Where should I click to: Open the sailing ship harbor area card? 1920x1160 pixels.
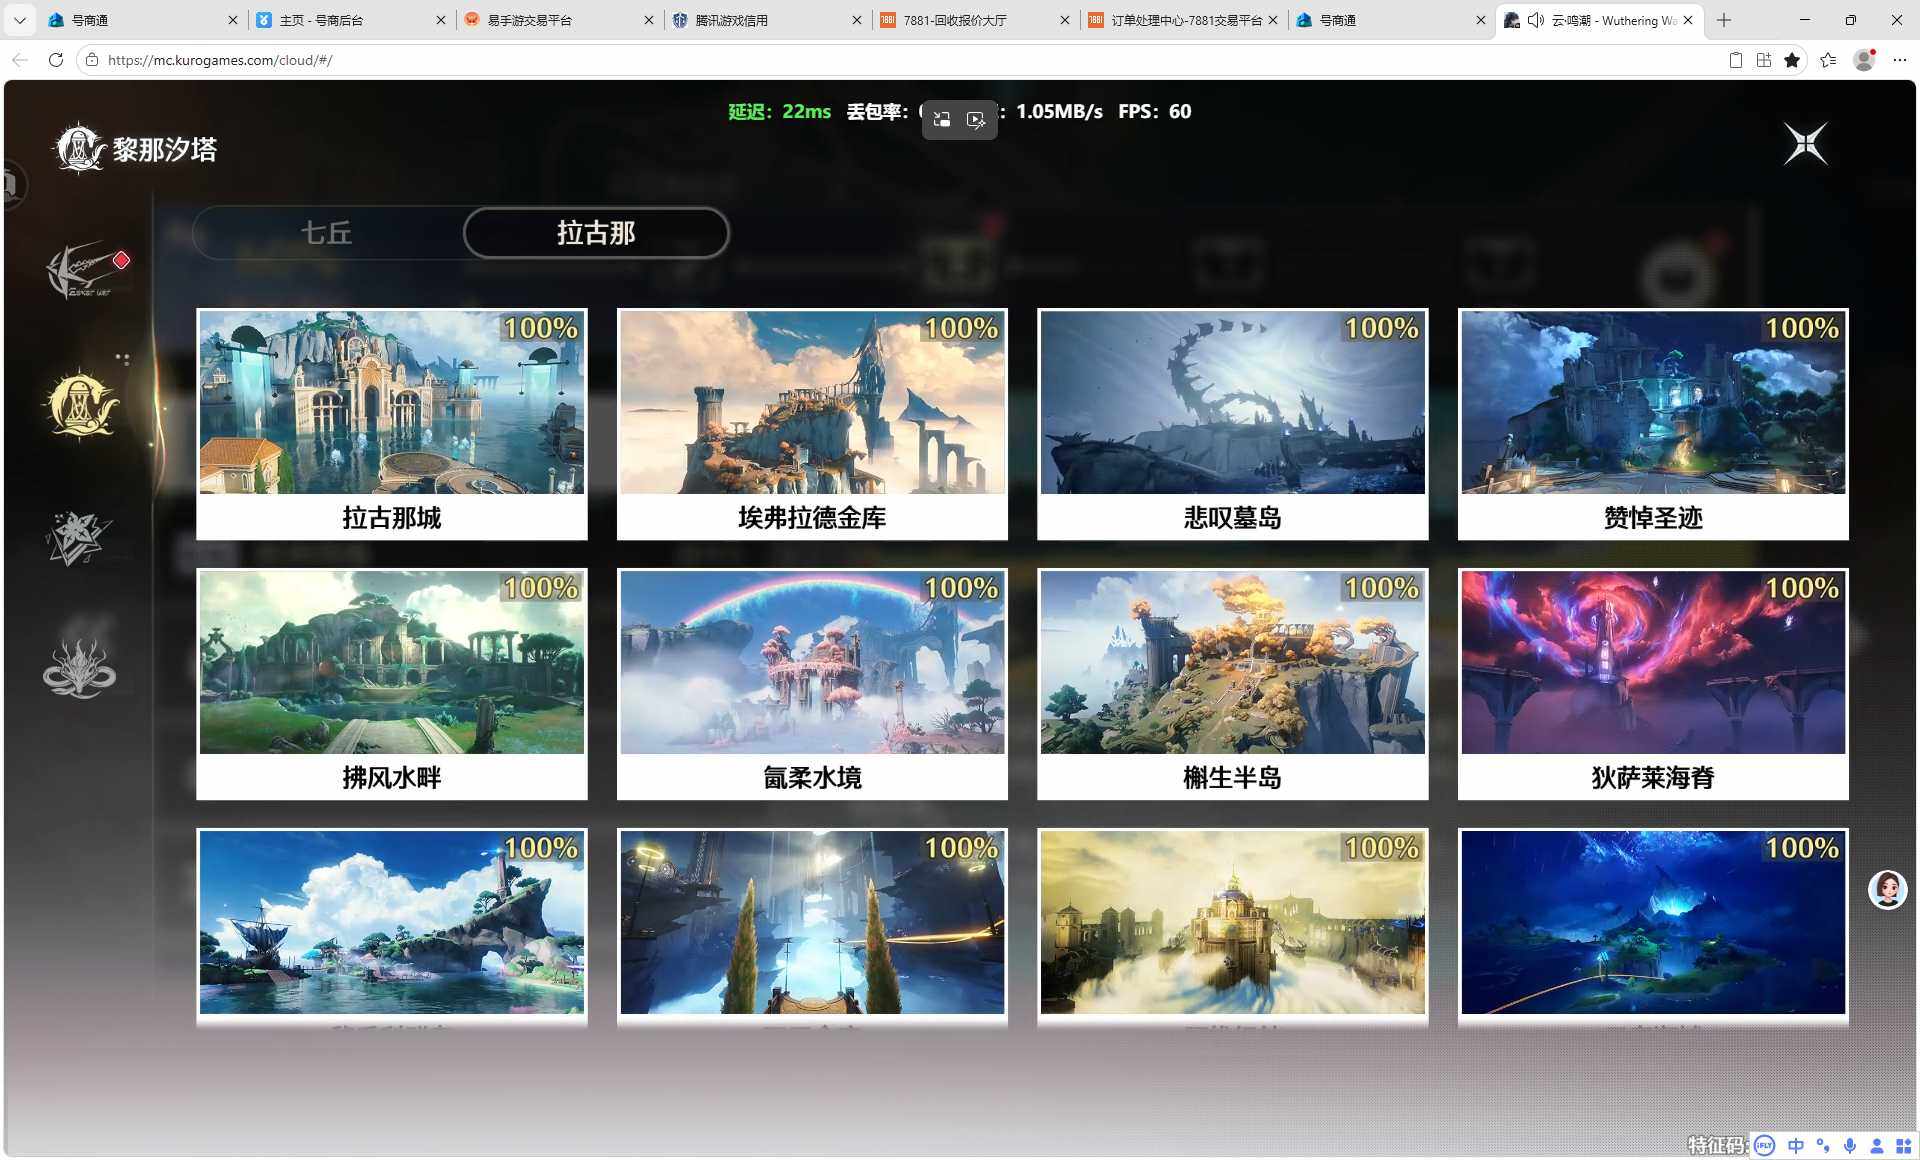(x=392, y=926)
